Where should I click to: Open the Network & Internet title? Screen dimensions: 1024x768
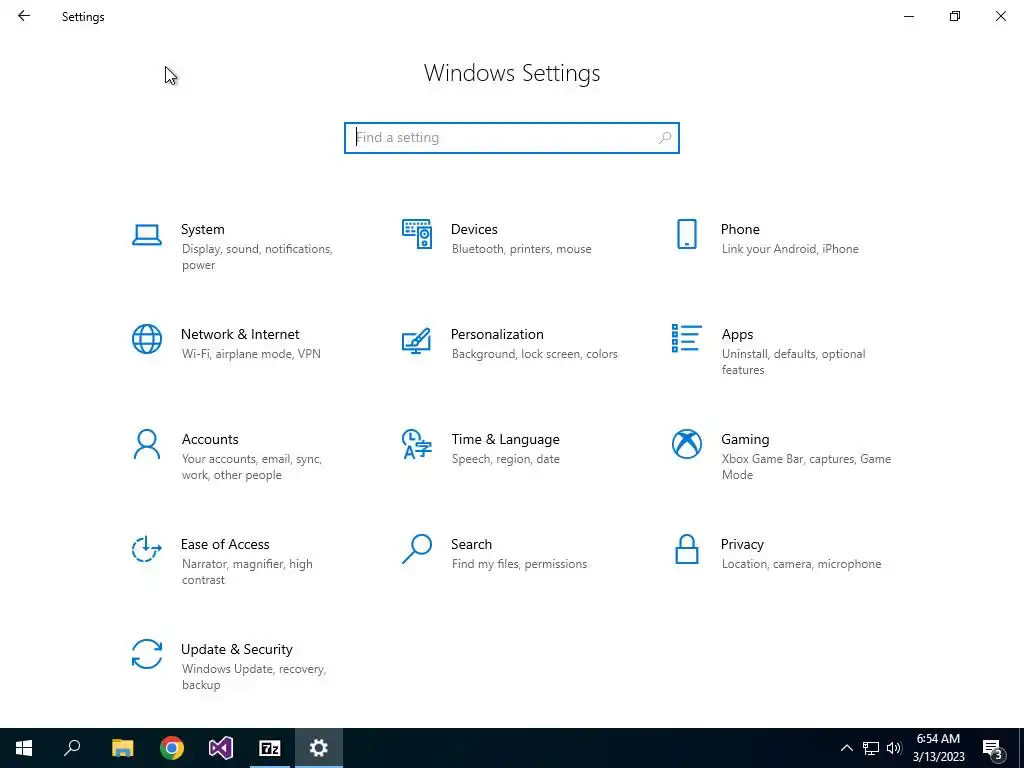(x=240, y=334)
